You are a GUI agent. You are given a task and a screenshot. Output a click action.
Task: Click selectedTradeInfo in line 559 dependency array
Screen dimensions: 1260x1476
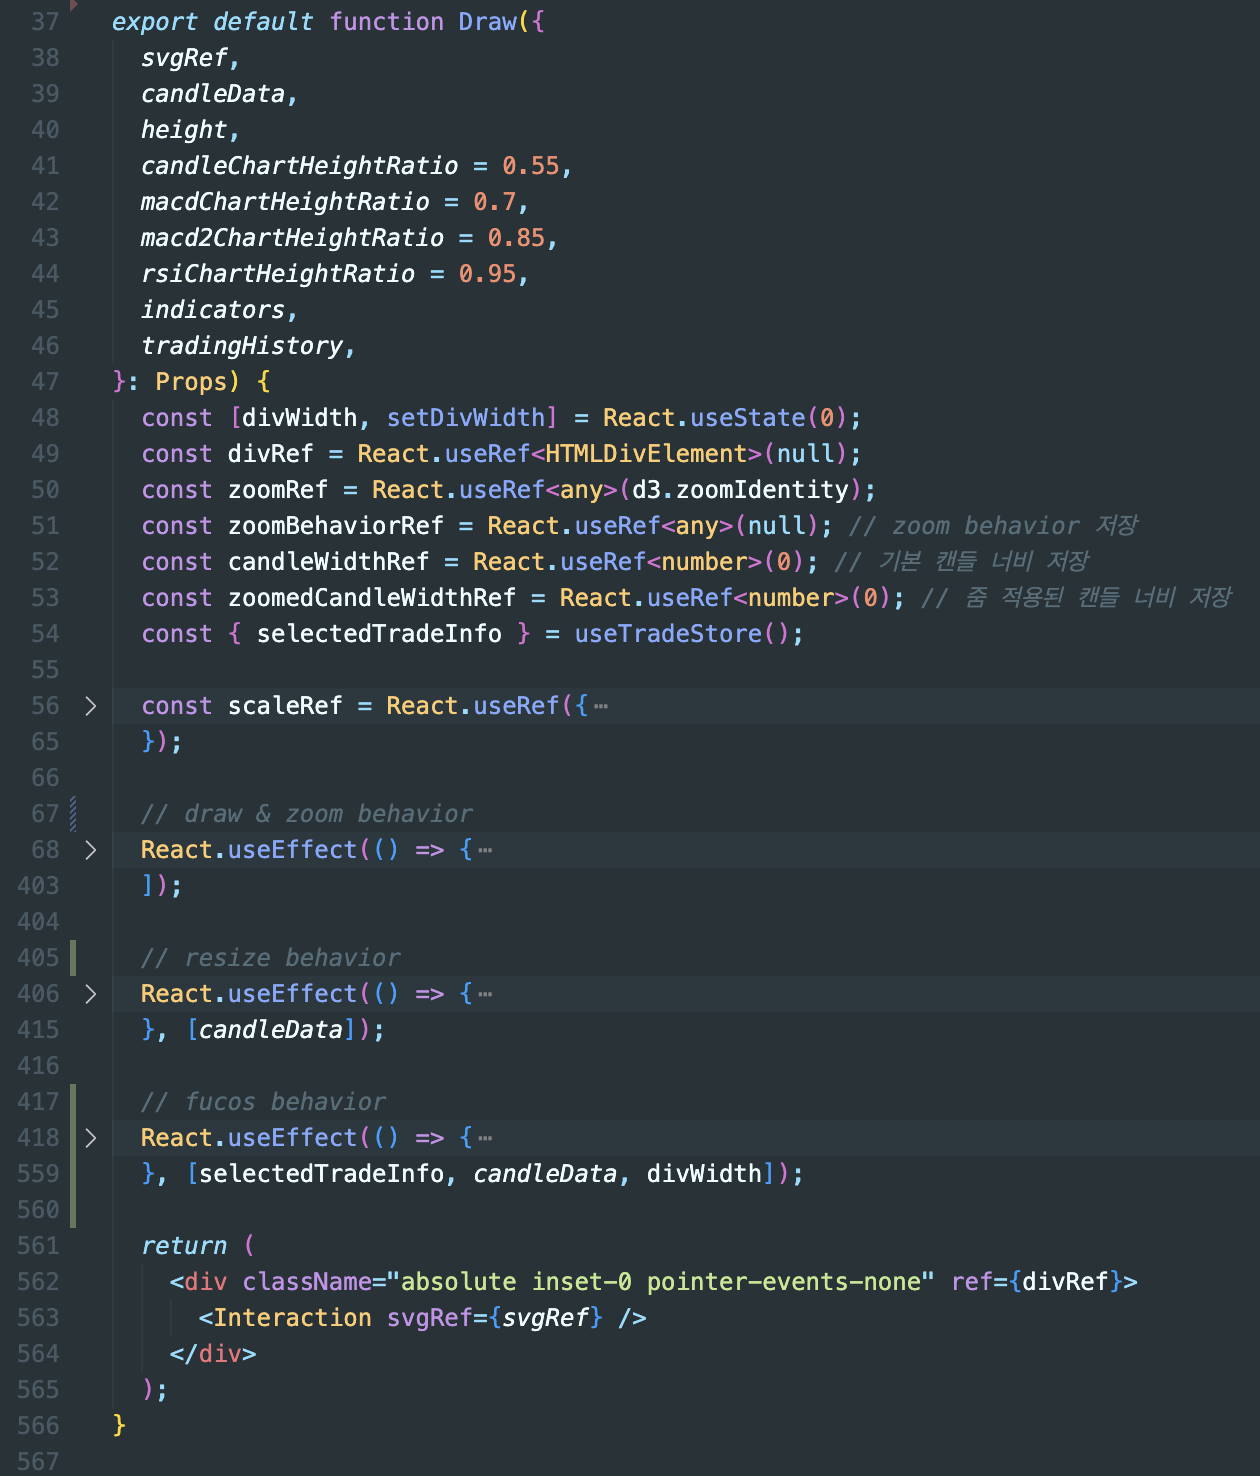[321, 1174]
